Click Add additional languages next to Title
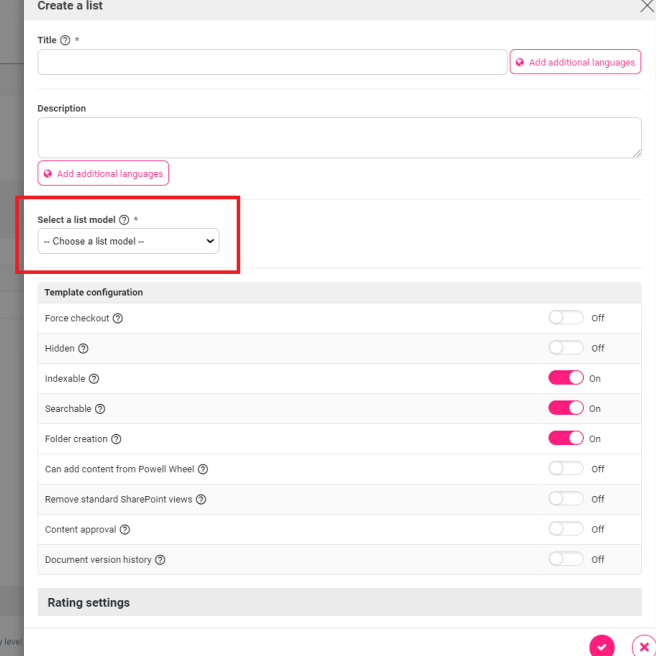The image size is (656, 656). (x=575, y=62)
